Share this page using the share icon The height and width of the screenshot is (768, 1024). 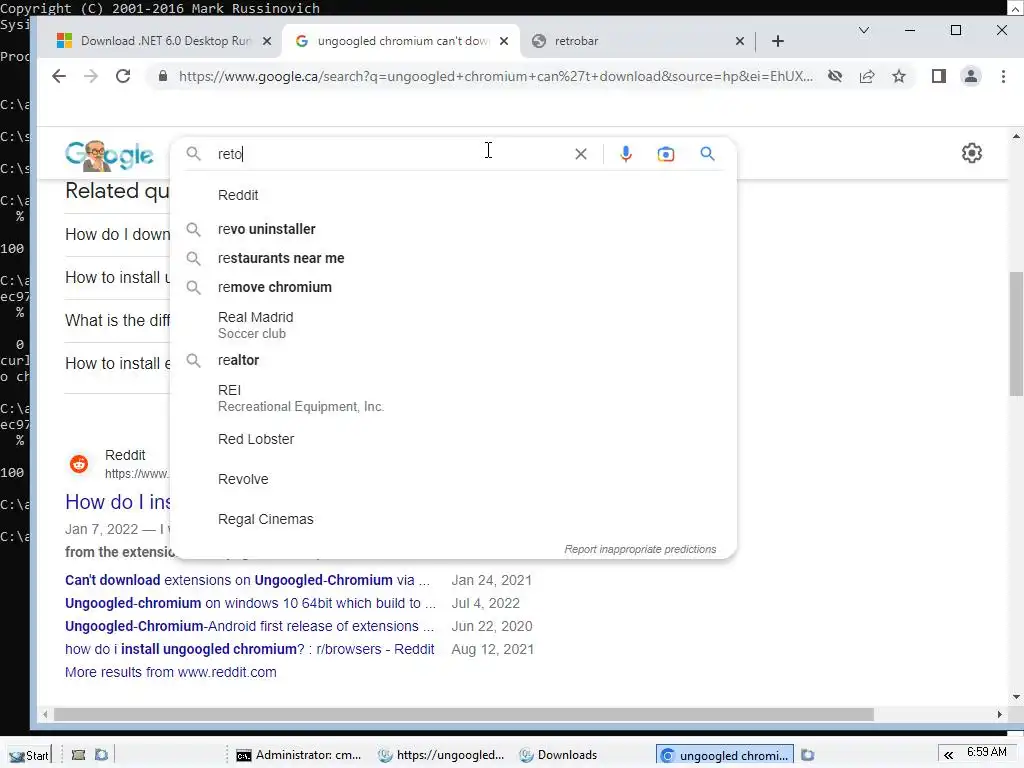[x=867, y=76]
